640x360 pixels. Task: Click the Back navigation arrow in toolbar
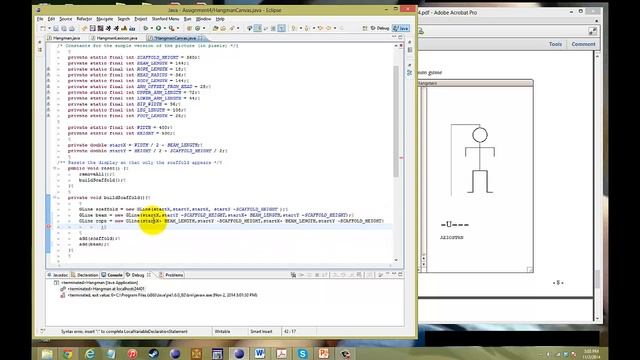click(329, 28)
